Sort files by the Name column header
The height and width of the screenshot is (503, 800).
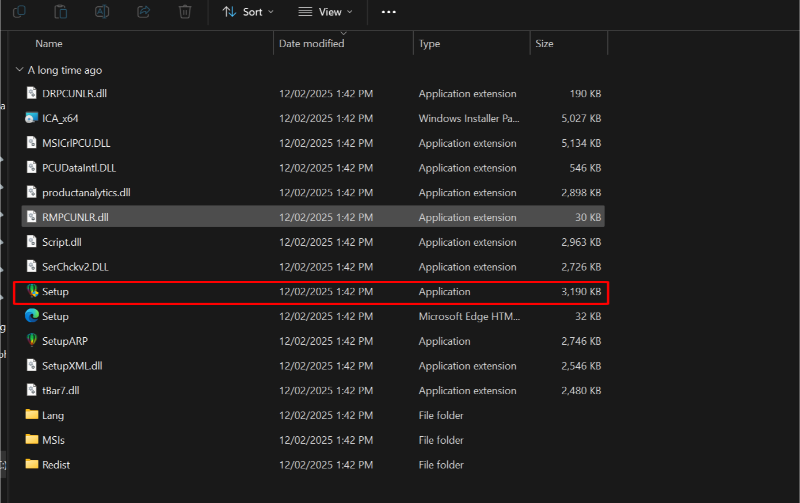click(x=49, y=44)
